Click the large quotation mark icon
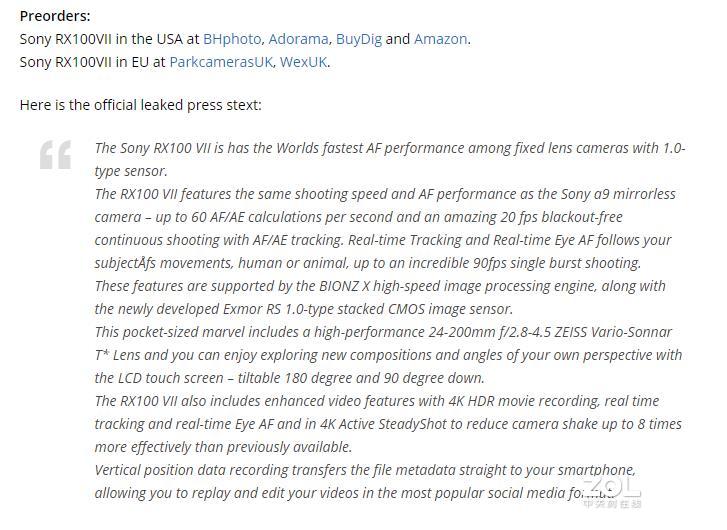This screenshot has width=727, height=530. tap(55, 155)
